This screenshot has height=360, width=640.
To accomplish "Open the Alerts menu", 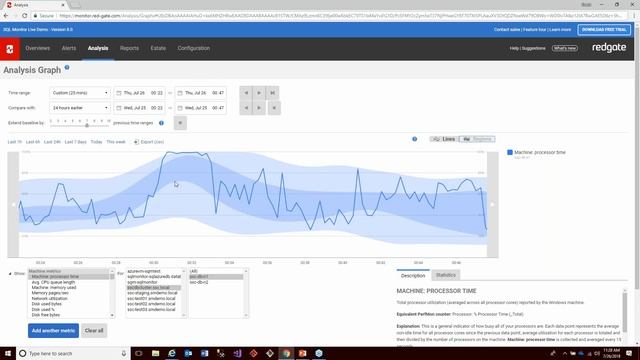I will 69,48.
